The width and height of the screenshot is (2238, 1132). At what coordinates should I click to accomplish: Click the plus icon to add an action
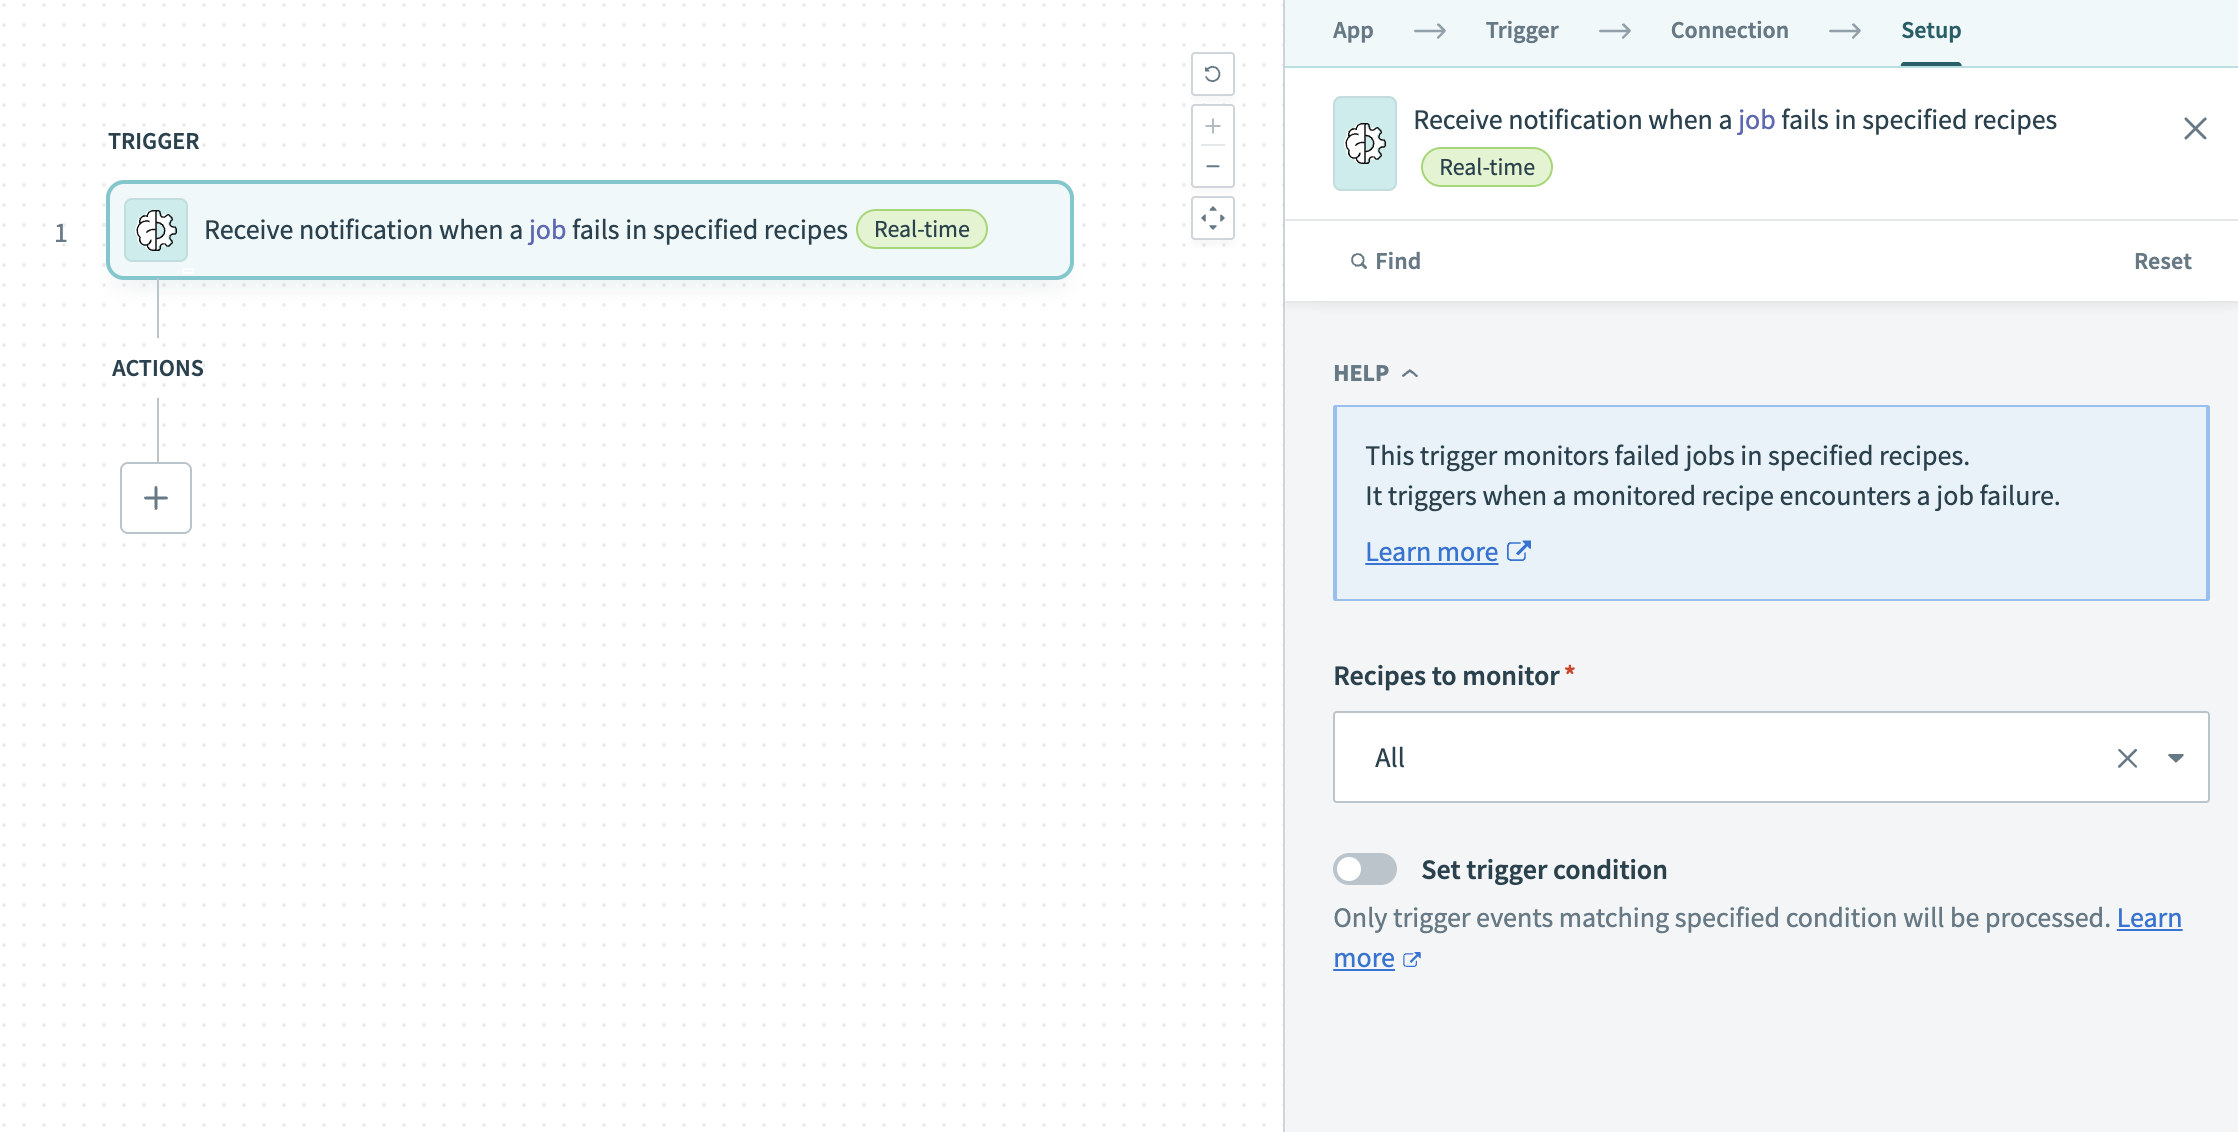click(155, 497)
